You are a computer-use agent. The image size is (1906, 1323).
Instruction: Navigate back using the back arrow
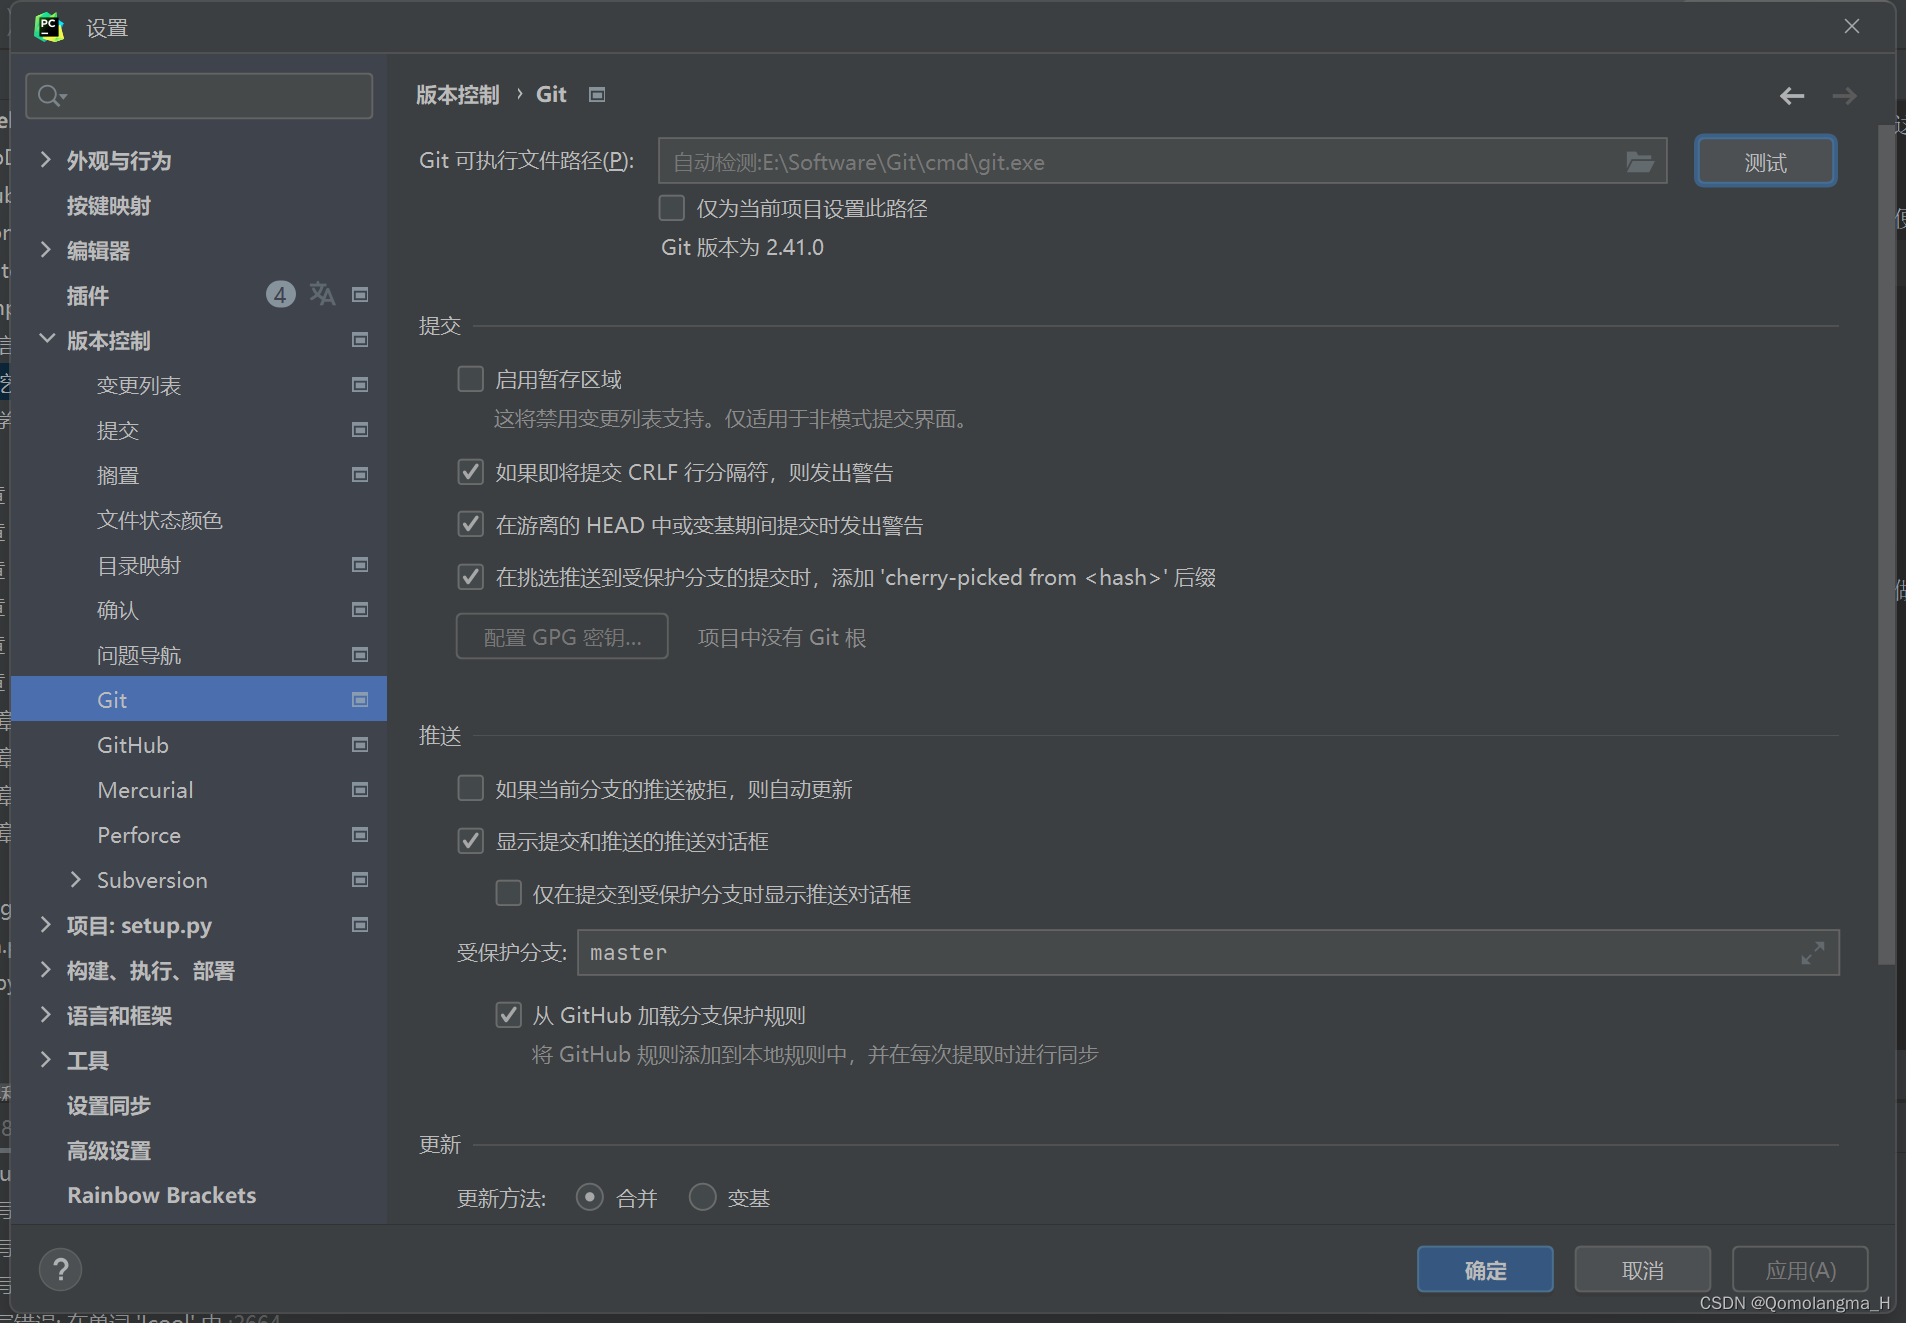point(1790,95)
